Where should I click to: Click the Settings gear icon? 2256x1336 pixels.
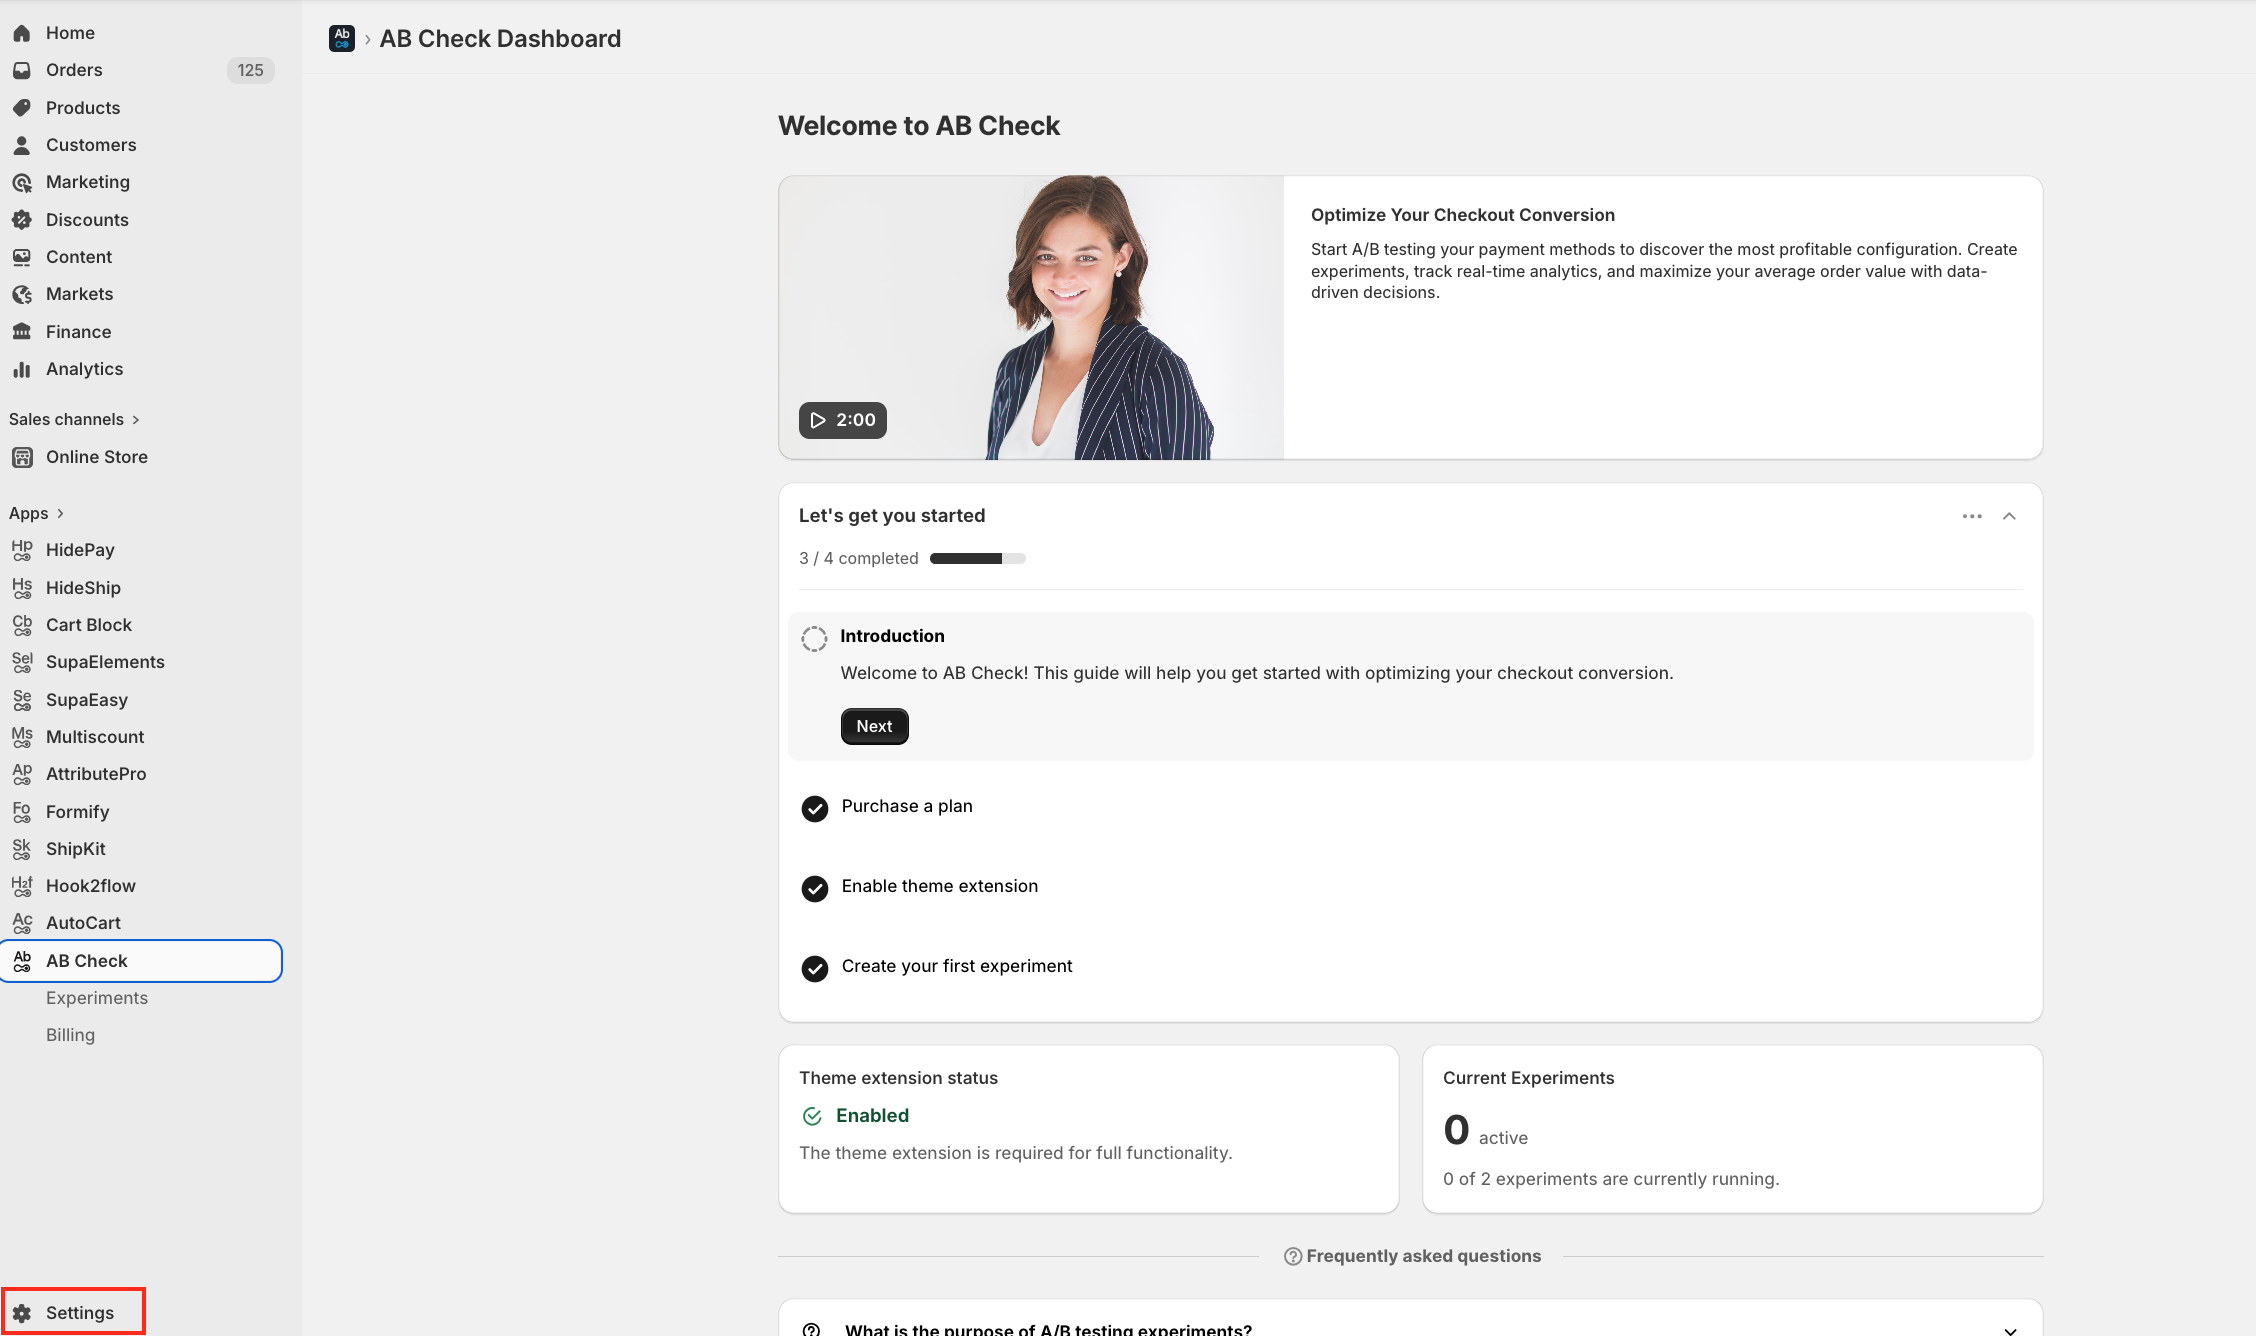[x=22, y=1313]
